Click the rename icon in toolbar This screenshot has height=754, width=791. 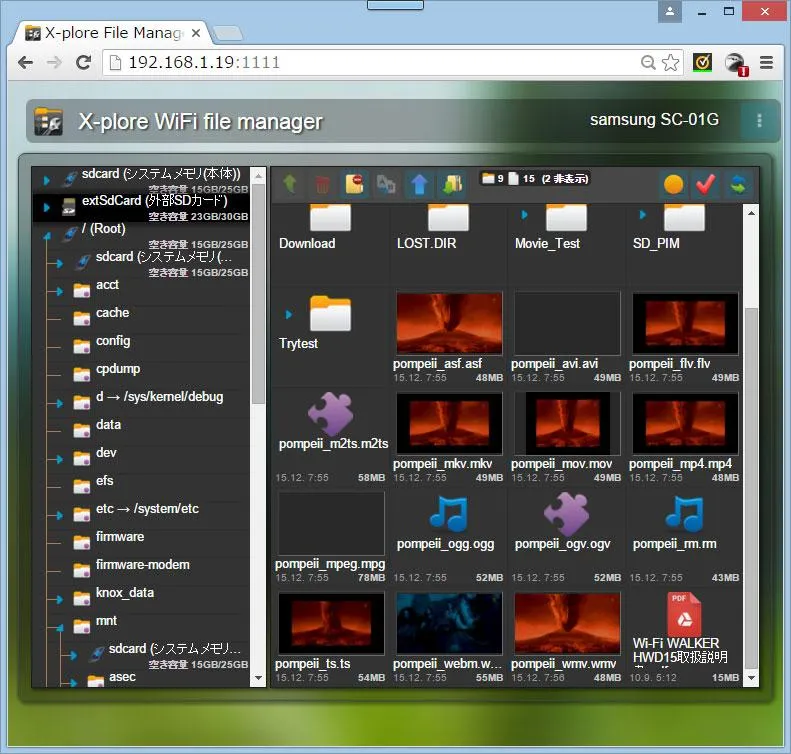coord(386,185)
